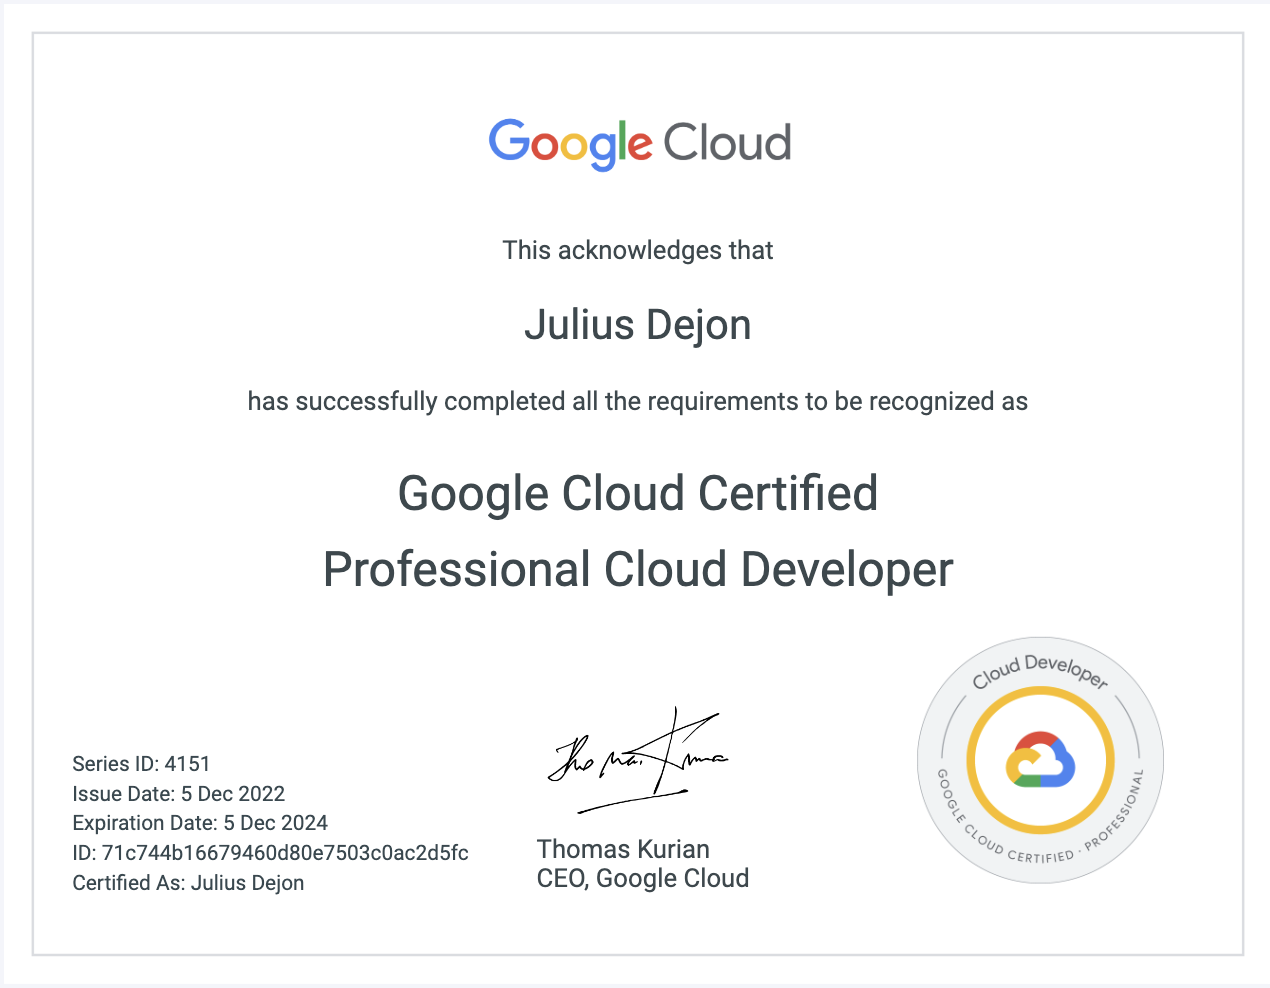Click the Google Cloud logo at top
The height and width of the screenshot is (988, 1270).
pyautogui.click(x=640, y=144)
